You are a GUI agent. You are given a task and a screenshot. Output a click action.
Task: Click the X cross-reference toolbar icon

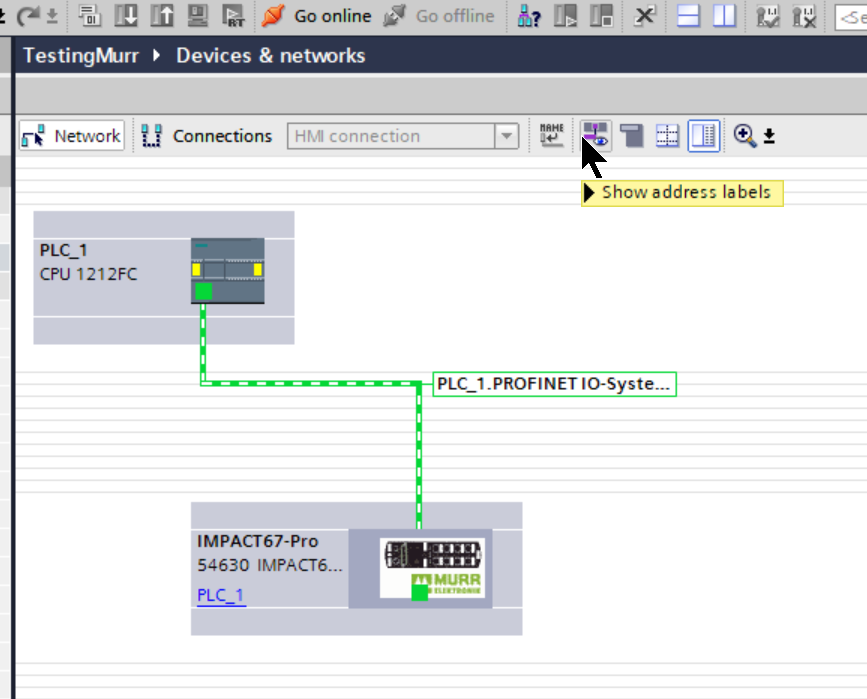tap(644, 16)
